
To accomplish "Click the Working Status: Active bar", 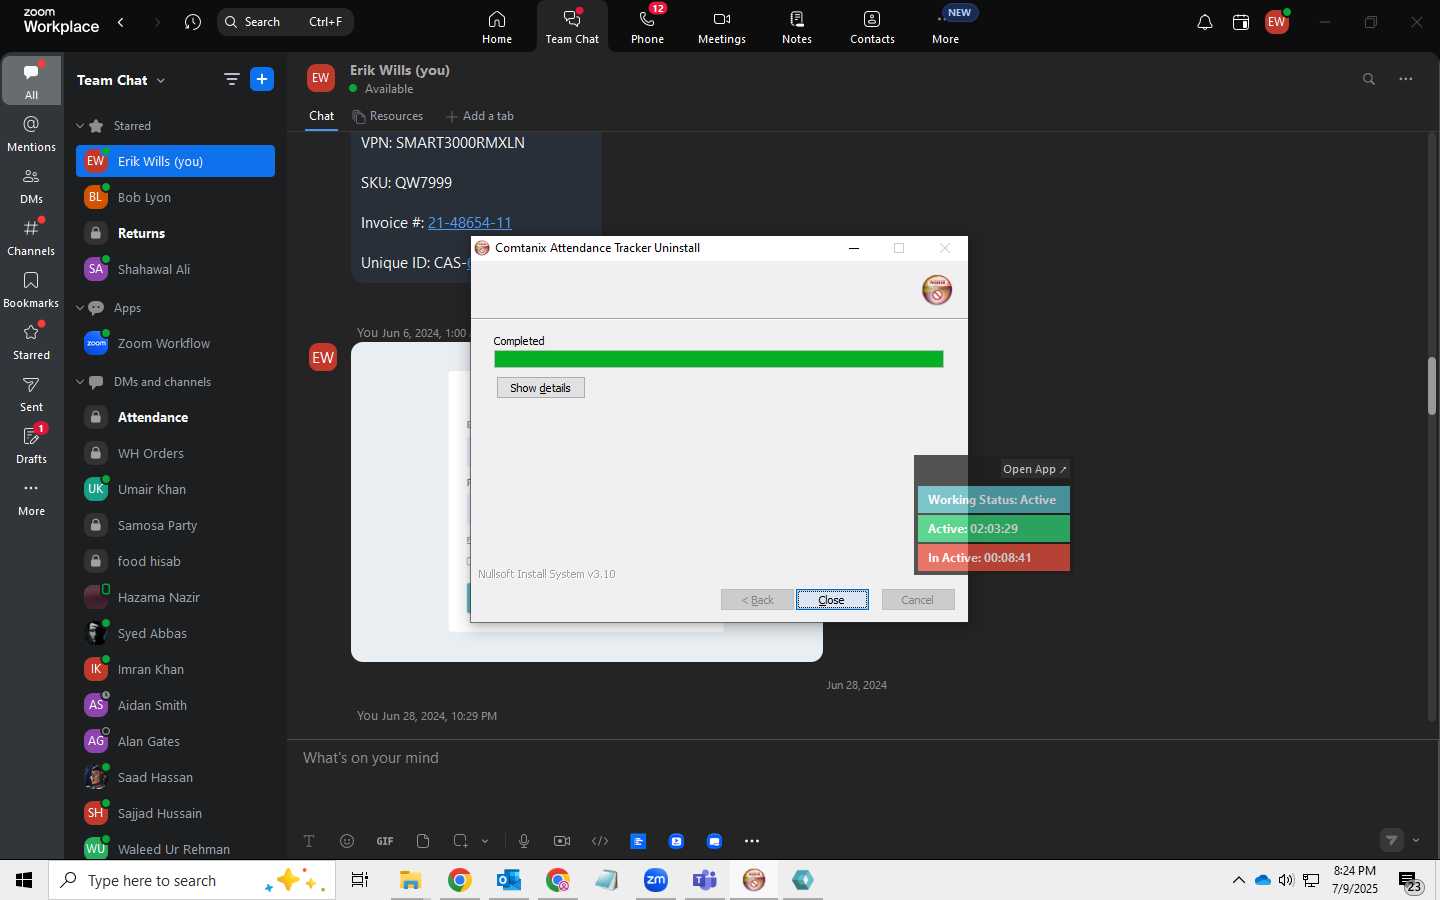I will click(x=993, y=500).
